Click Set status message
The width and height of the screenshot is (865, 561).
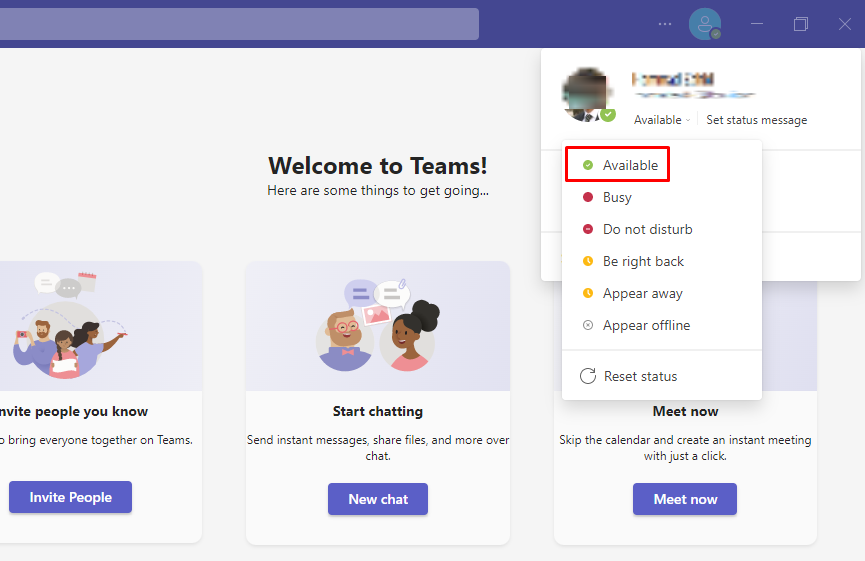[756, 120]
